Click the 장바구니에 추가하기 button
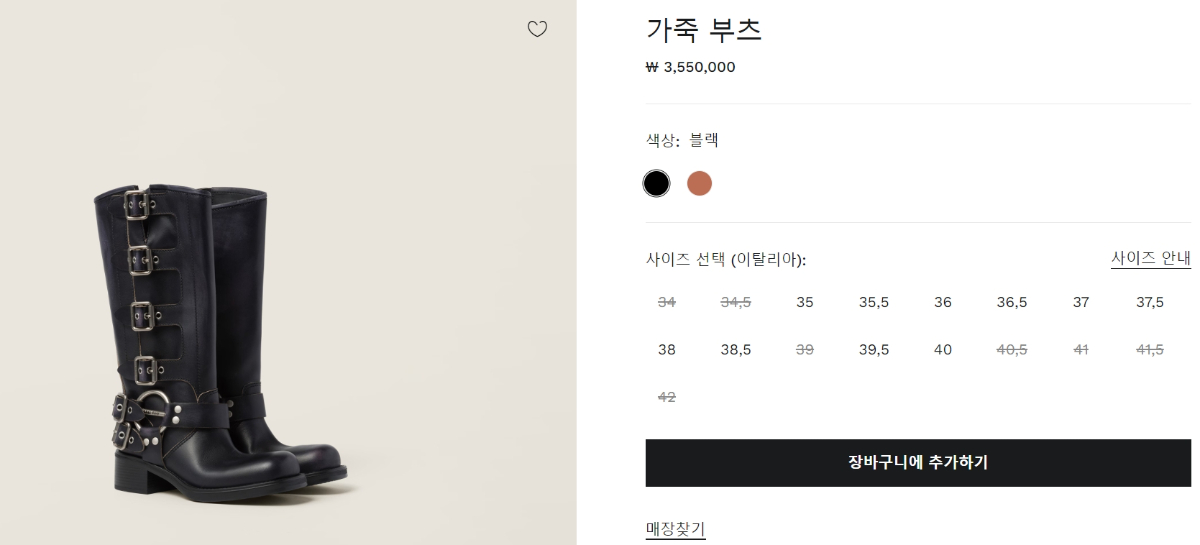Screen dimensions: 1200x545 pos(918,463)
